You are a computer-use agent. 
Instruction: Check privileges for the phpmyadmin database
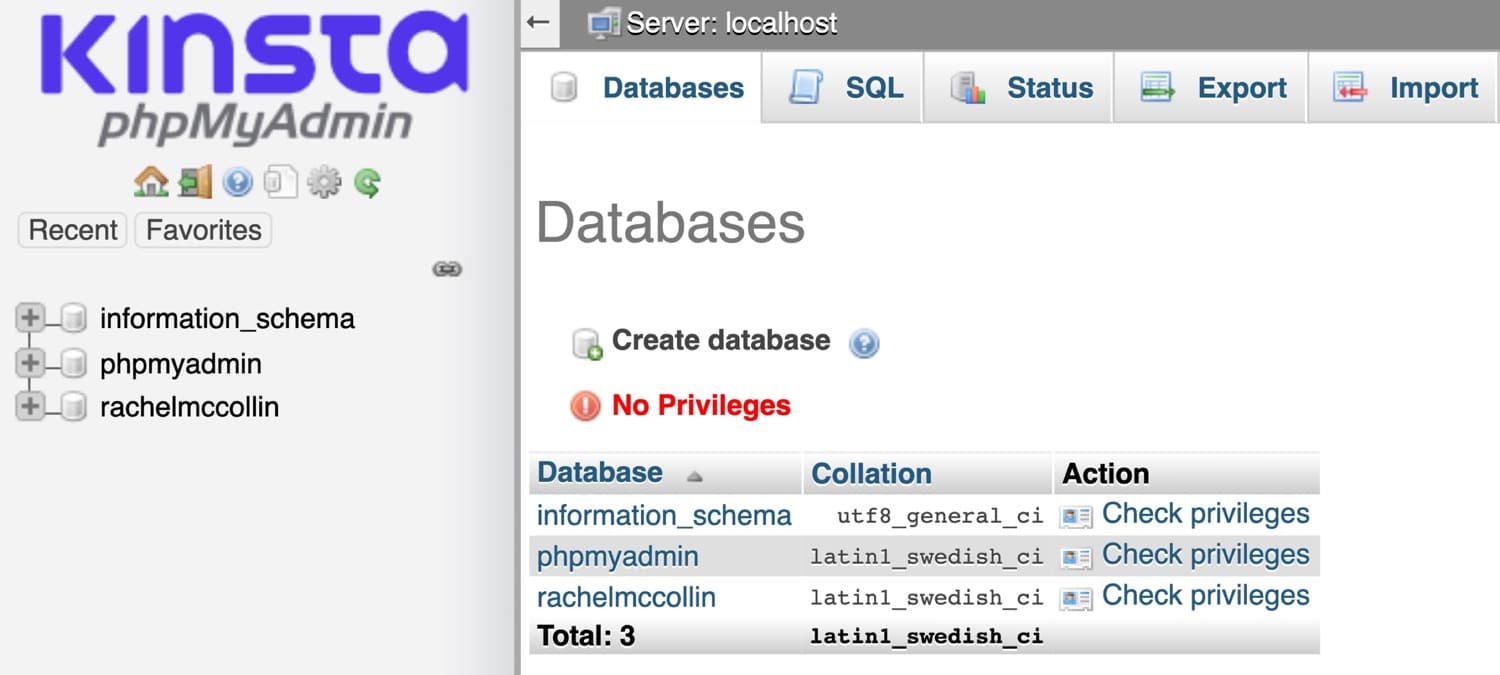[1205, 554]
